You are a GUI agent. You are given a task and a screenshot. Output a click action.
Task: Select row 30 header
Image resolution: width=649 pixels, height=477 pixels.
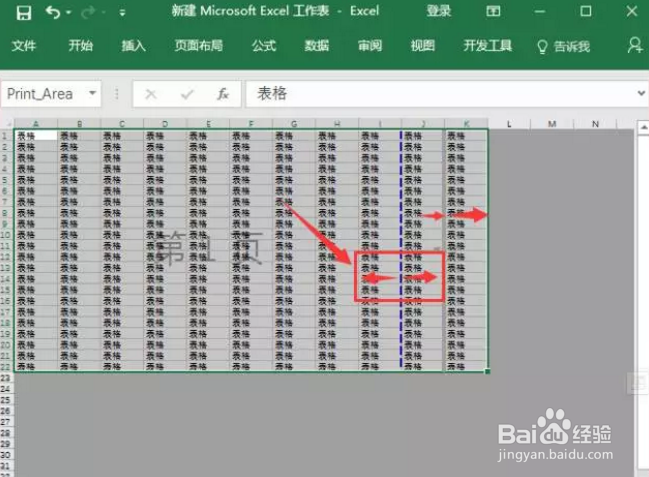tap(6, 455)
